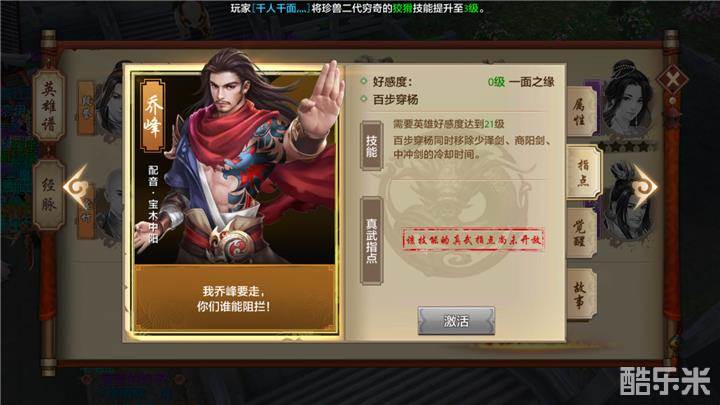720x405 pixels.
Task: Switch to the 属性 tab
Action: pos(580,112)
